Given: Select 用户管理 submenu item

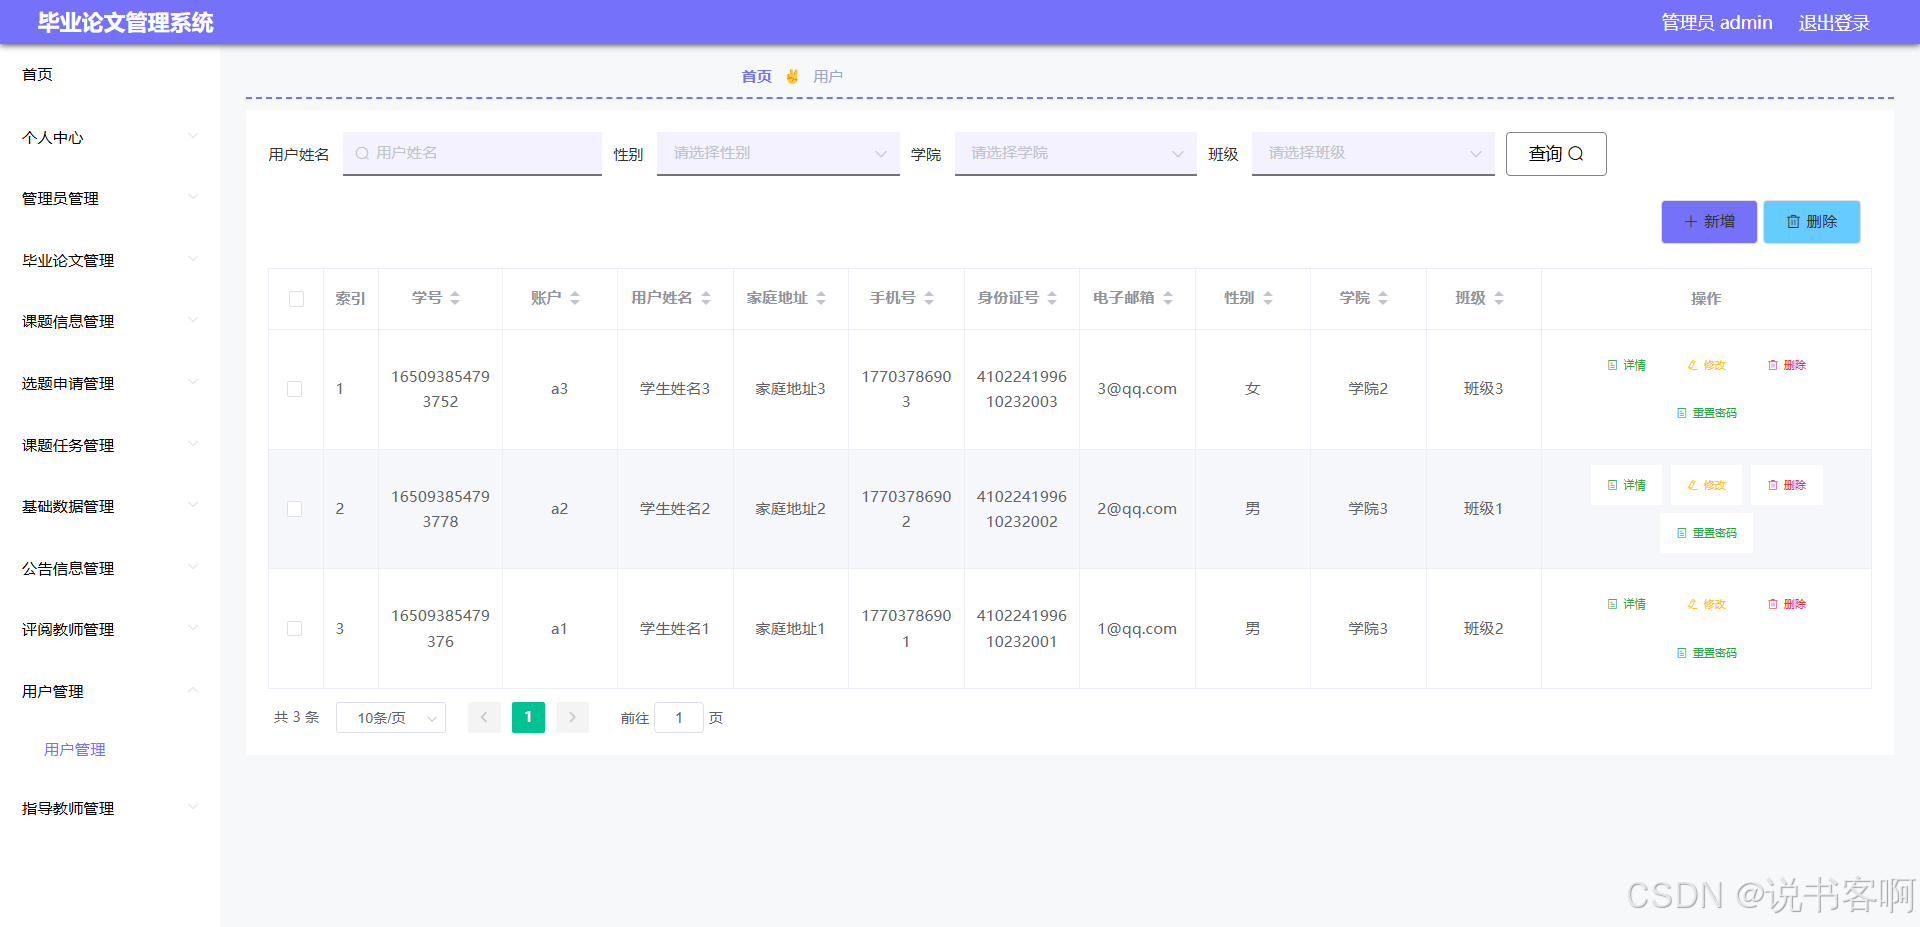Looking at the screenshot, I should (x=75, y=749).
